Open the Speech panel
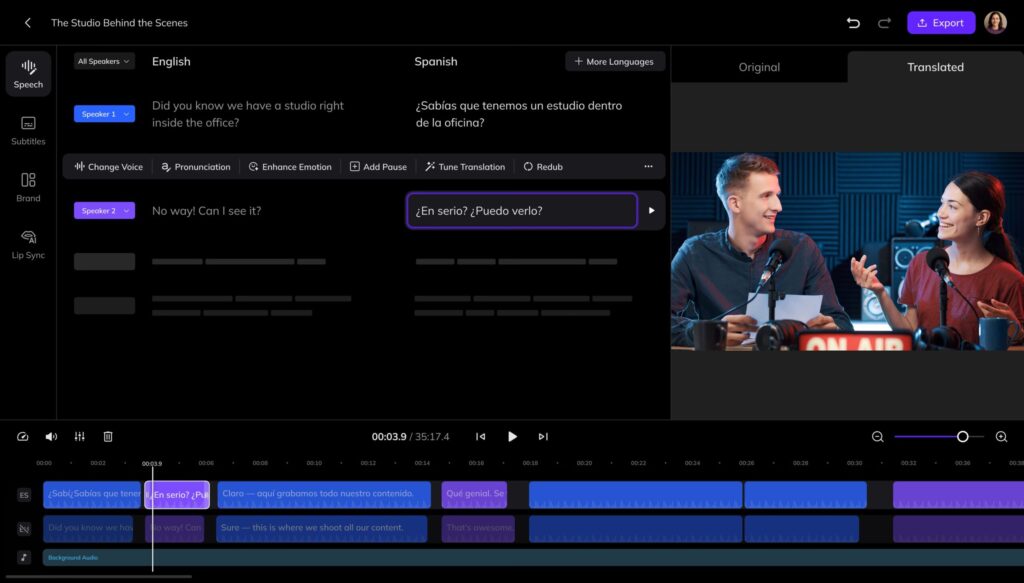Image resolution: width=1024 pixels, height=583 pixels. tap(28, 73)
